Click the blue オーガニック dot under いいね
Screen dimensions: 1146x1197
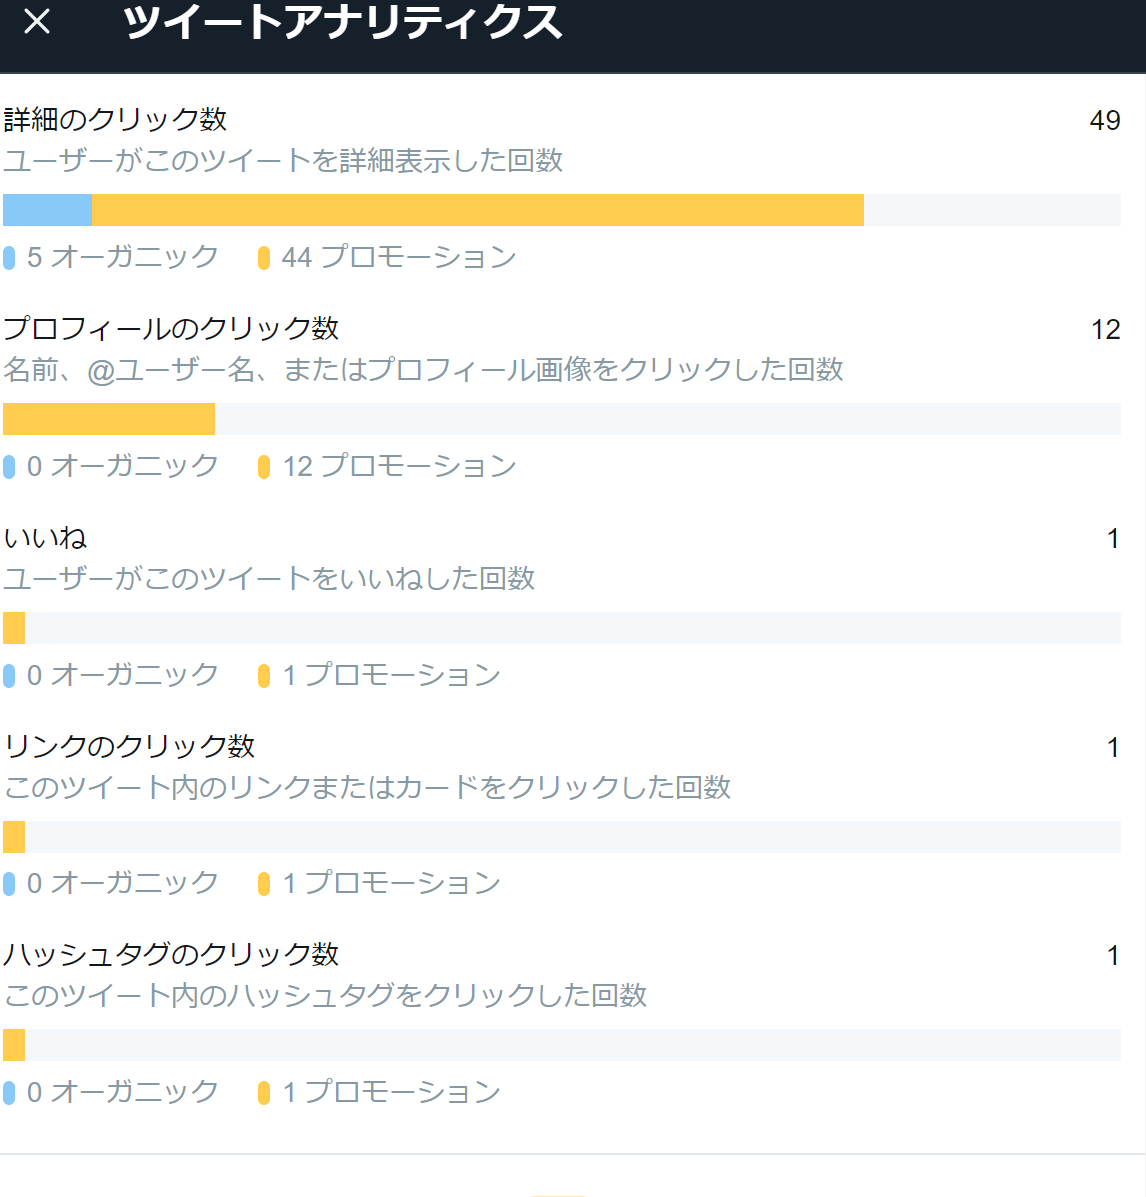(9, 676)
